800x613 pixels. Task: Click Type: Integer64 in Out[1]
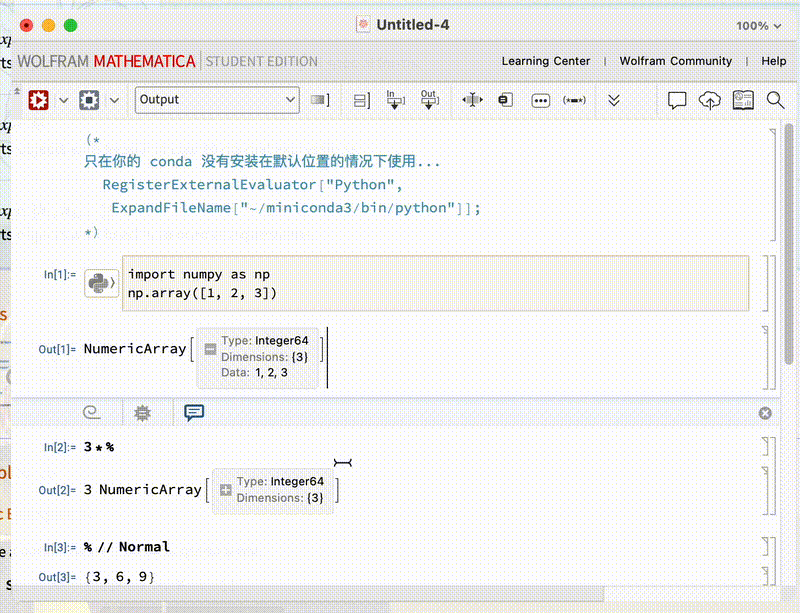[x=265, y=340]
